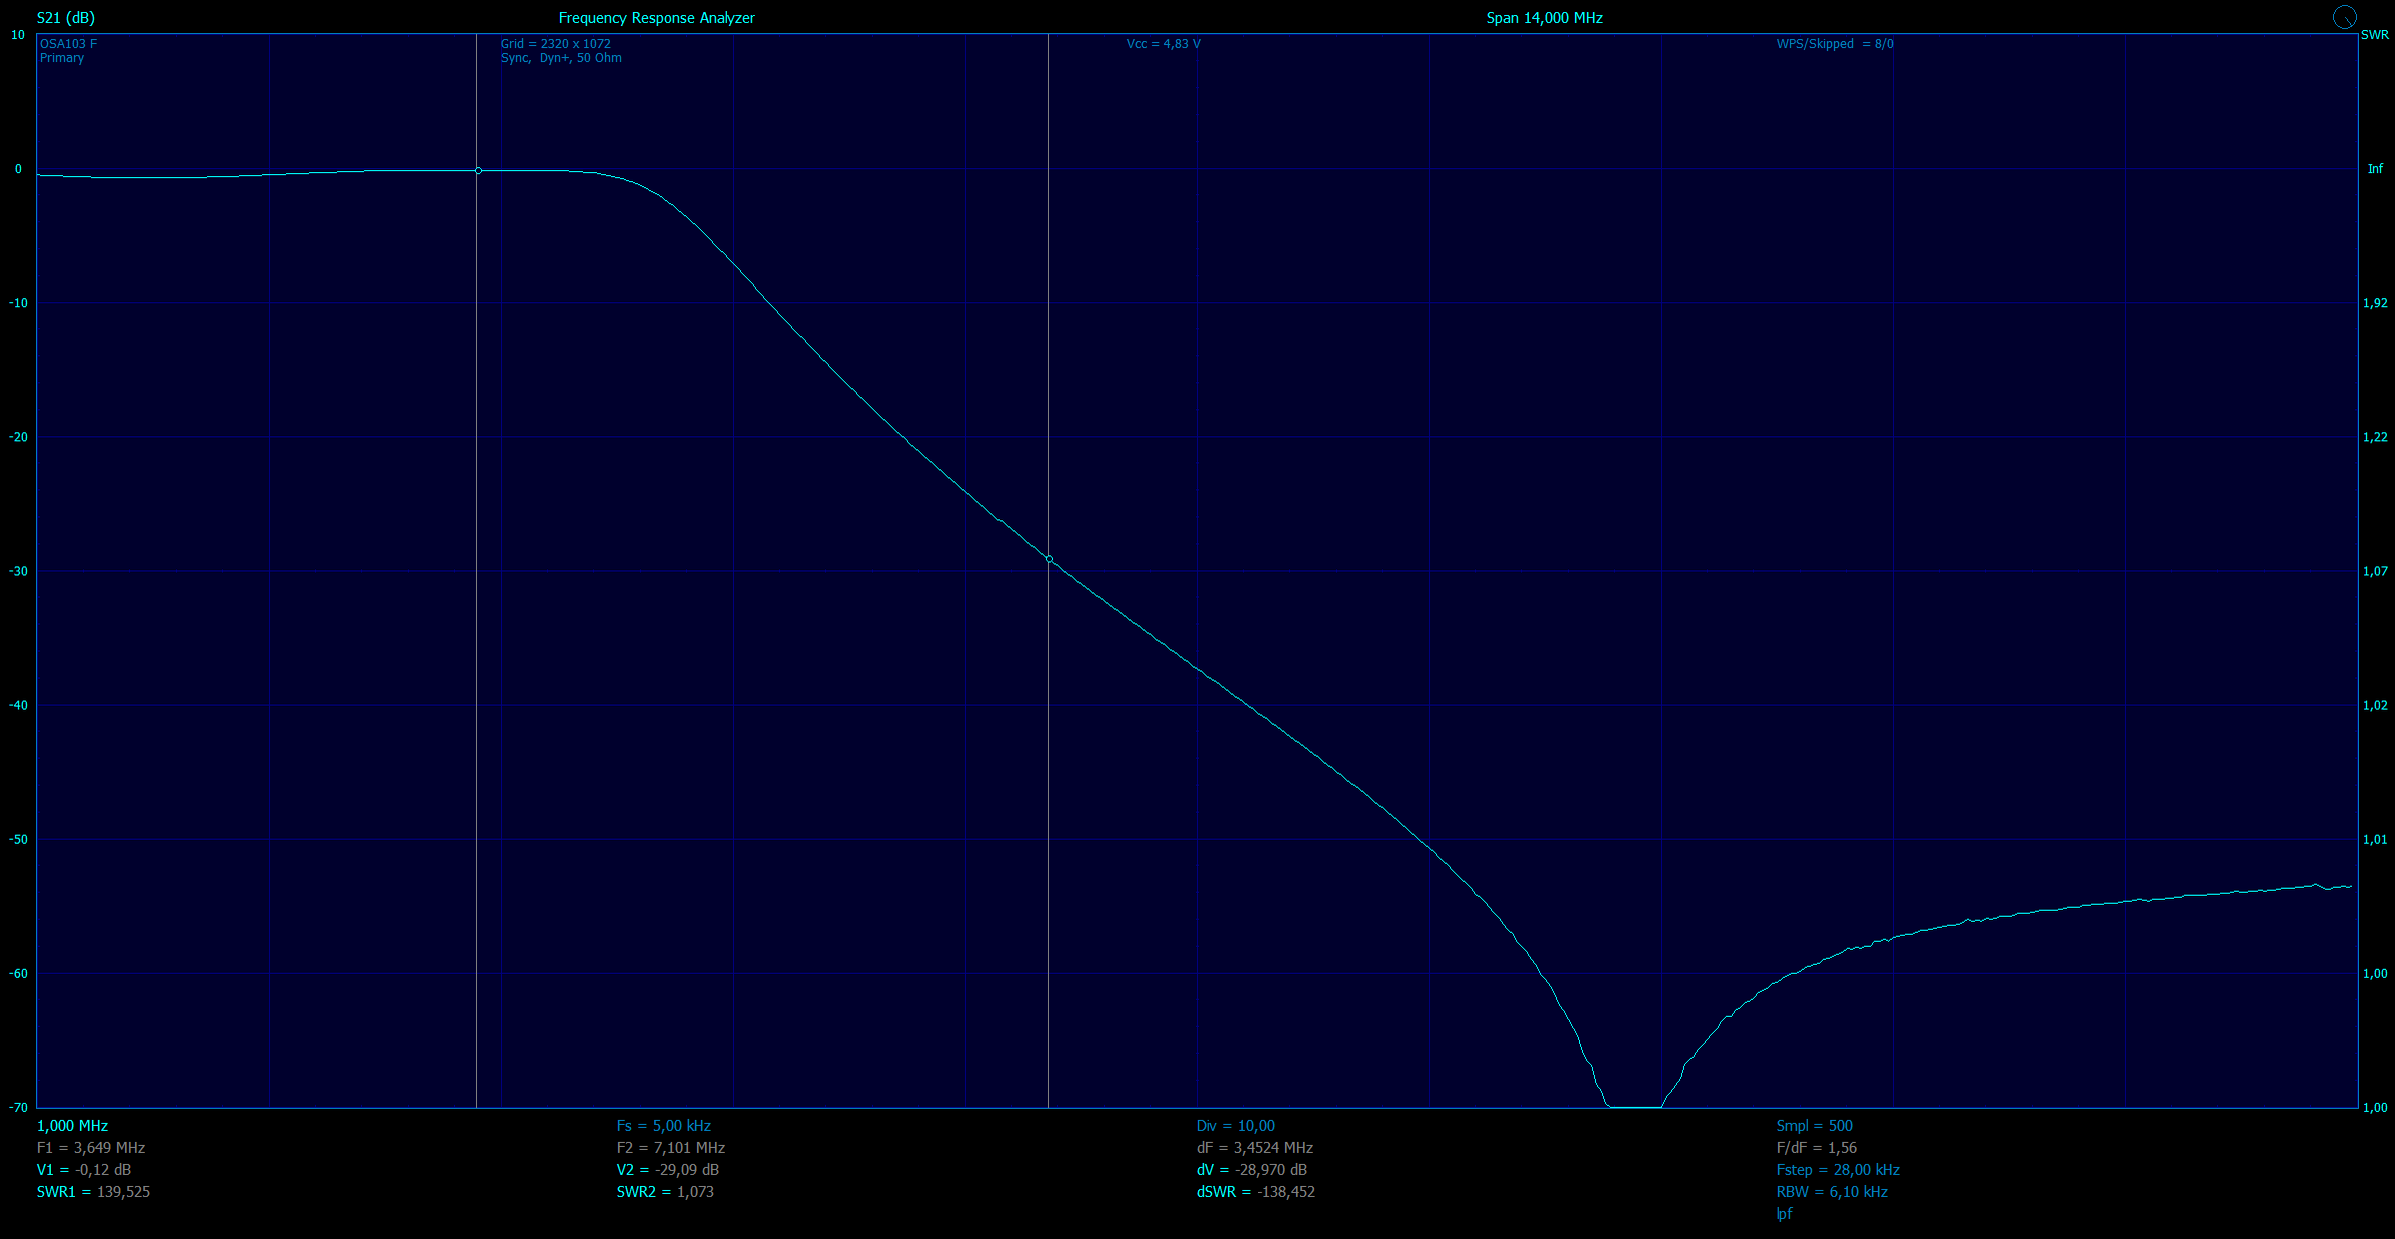Click the Div = 10,00 setting
The height and width of the screenshot is (1239, 2395).
pos(1235,1126)
